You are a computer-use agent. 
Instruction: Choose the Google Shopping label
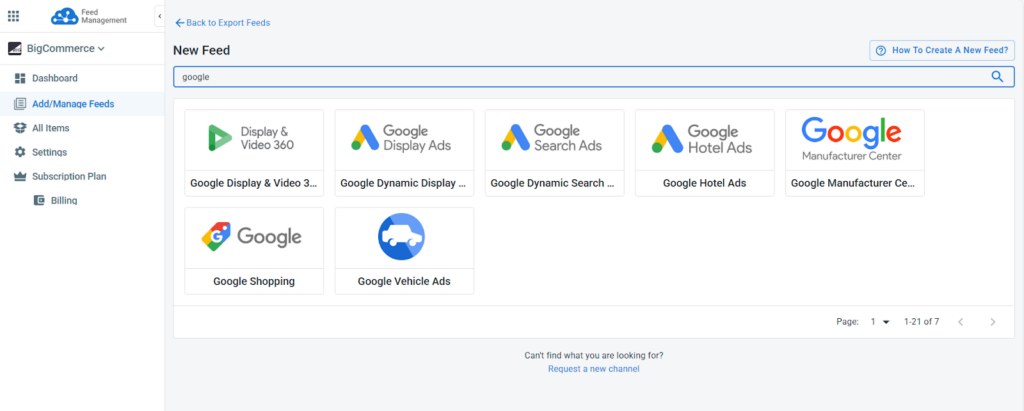pyautogui.click(x=254, y=282)
